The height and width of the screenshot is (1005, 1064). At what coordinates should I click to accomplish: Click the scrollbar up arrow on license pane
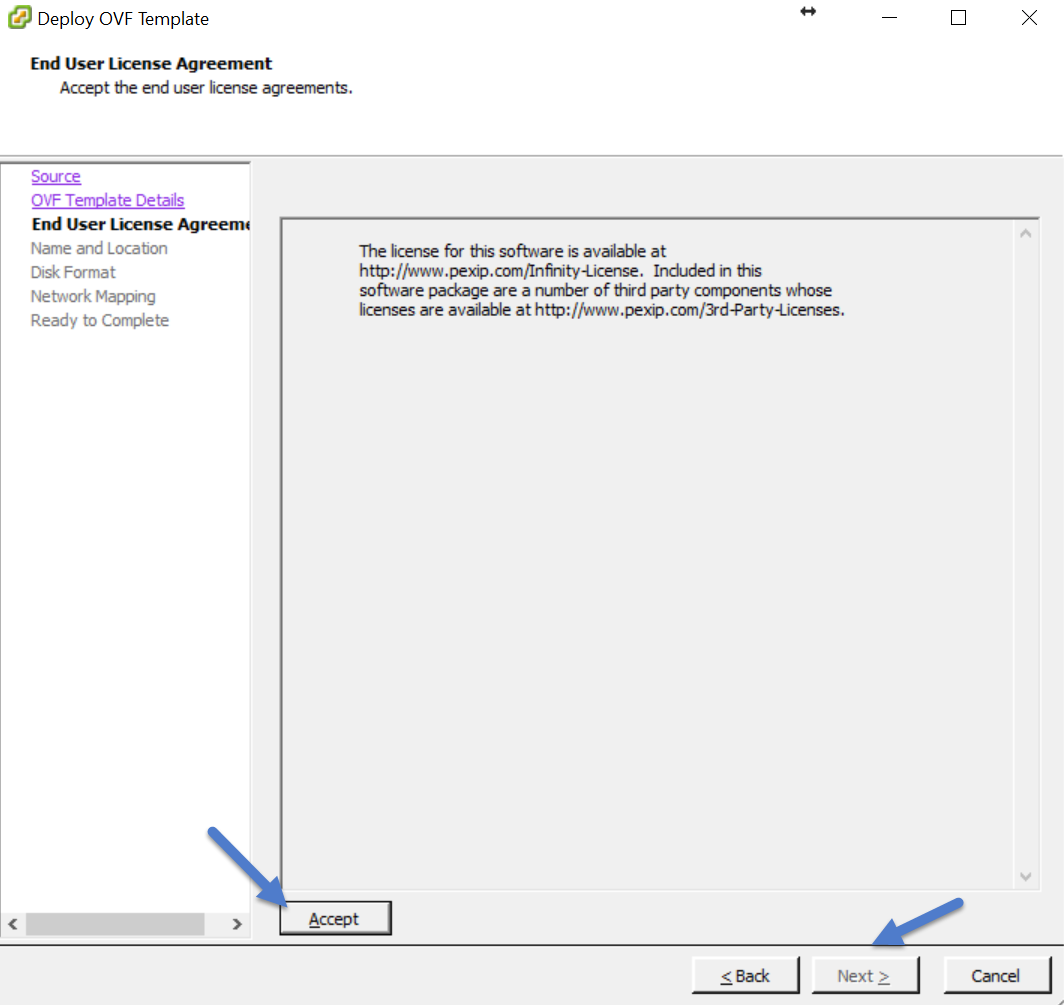pos(1025,231)
